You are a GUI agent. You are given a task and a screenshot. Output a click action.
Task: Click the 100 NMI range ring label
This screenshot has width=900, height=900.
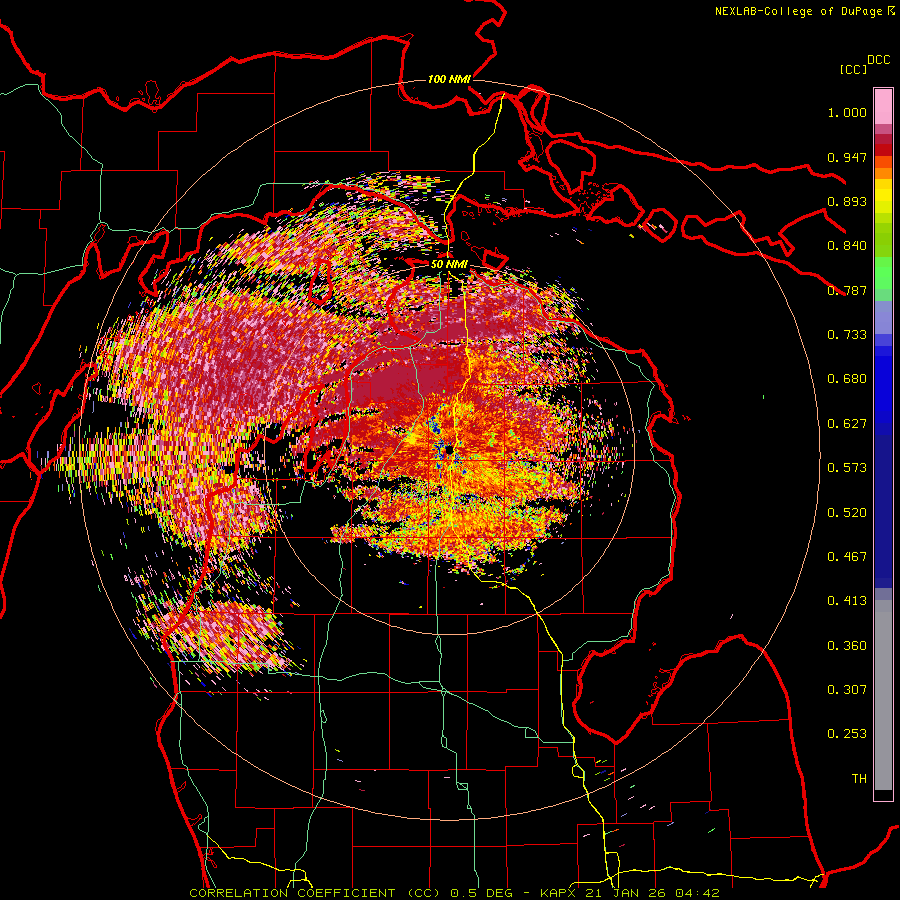coord(449,79)
